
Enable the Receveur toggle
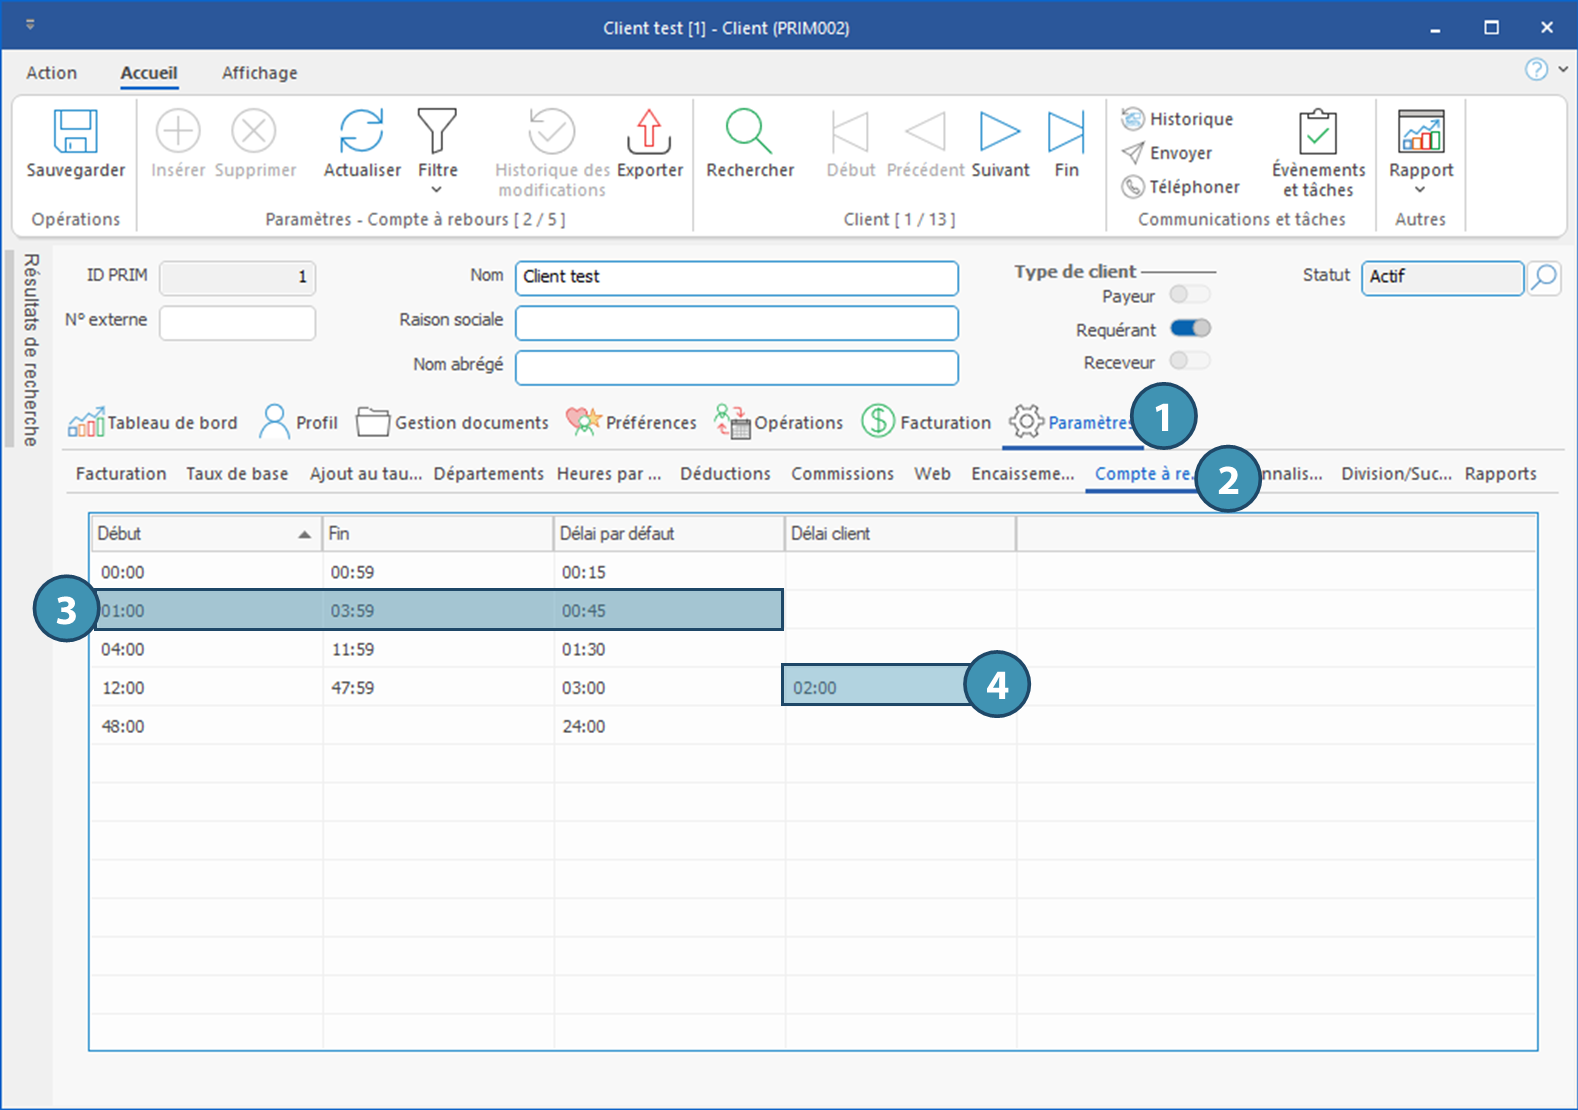[1189, 361]
